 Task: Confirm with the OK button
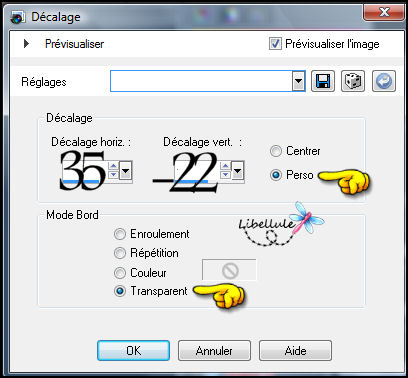point(133,350)
